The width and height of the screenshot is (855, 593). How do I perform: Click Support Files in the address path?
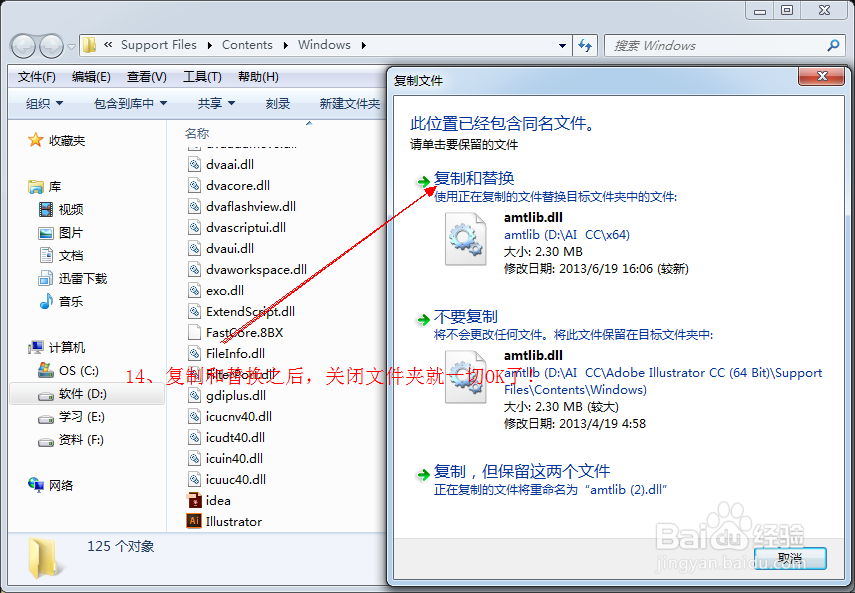pos(159,45)
